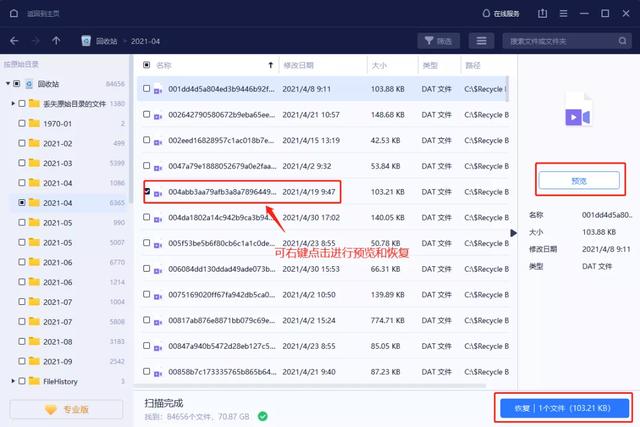Go forward with the right arrow
Image resolution: width=640 pixels, height=427 pixels.
(36, 41)
